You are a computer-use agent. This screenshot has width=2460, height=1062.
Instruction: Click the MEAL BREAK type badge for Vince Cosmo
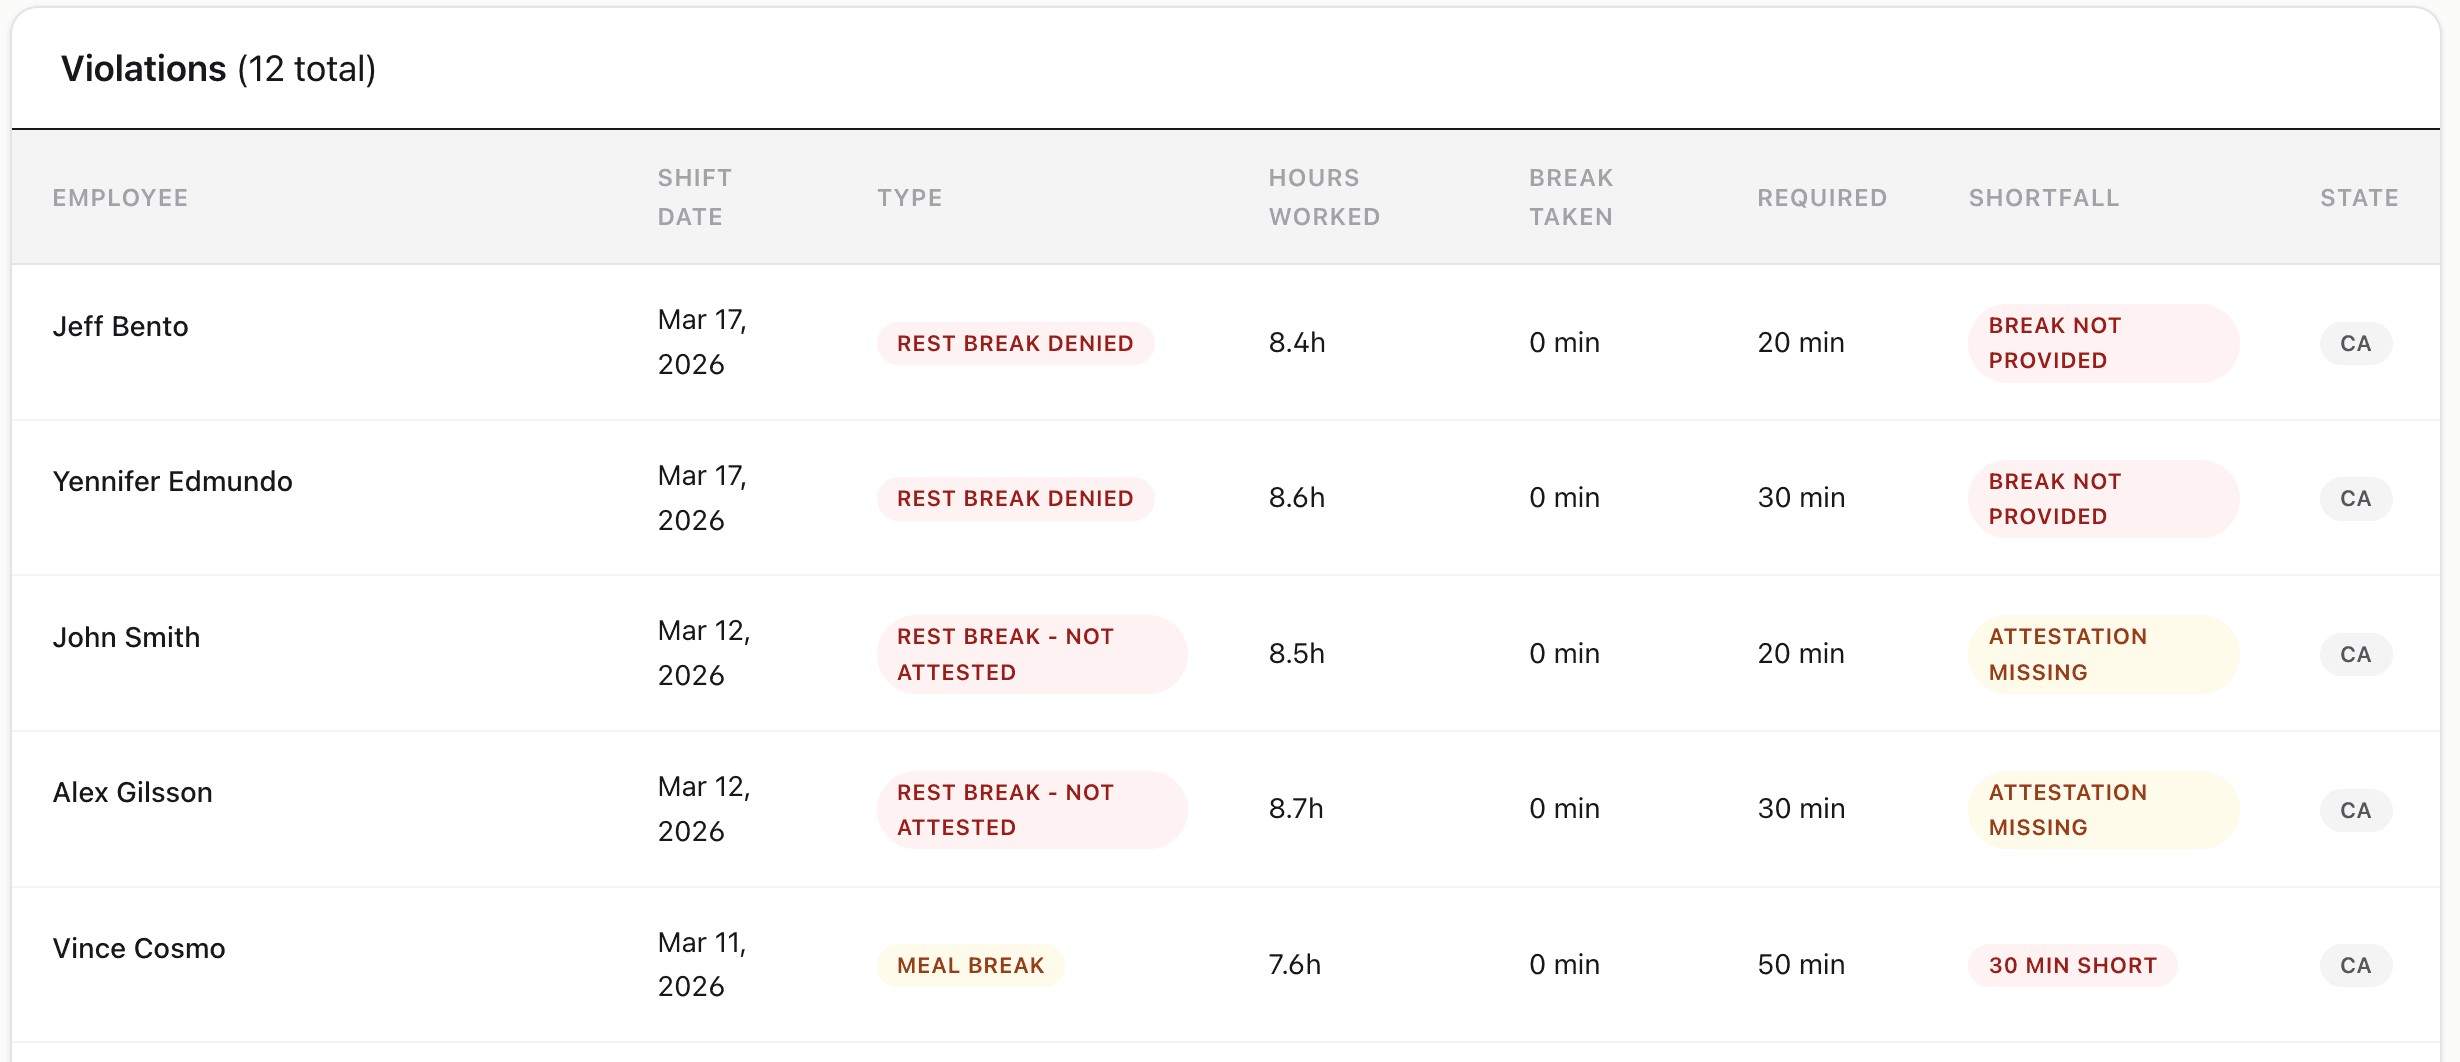click(969, 964)
